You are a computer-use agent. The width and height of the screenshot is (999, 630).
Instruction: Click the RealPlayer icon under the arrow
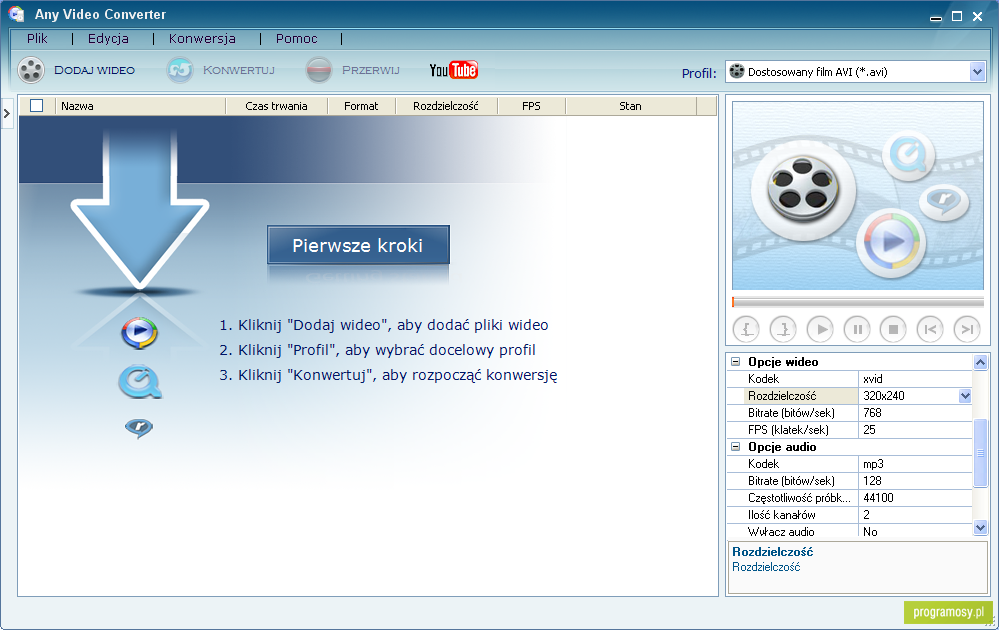click(139, 428)
